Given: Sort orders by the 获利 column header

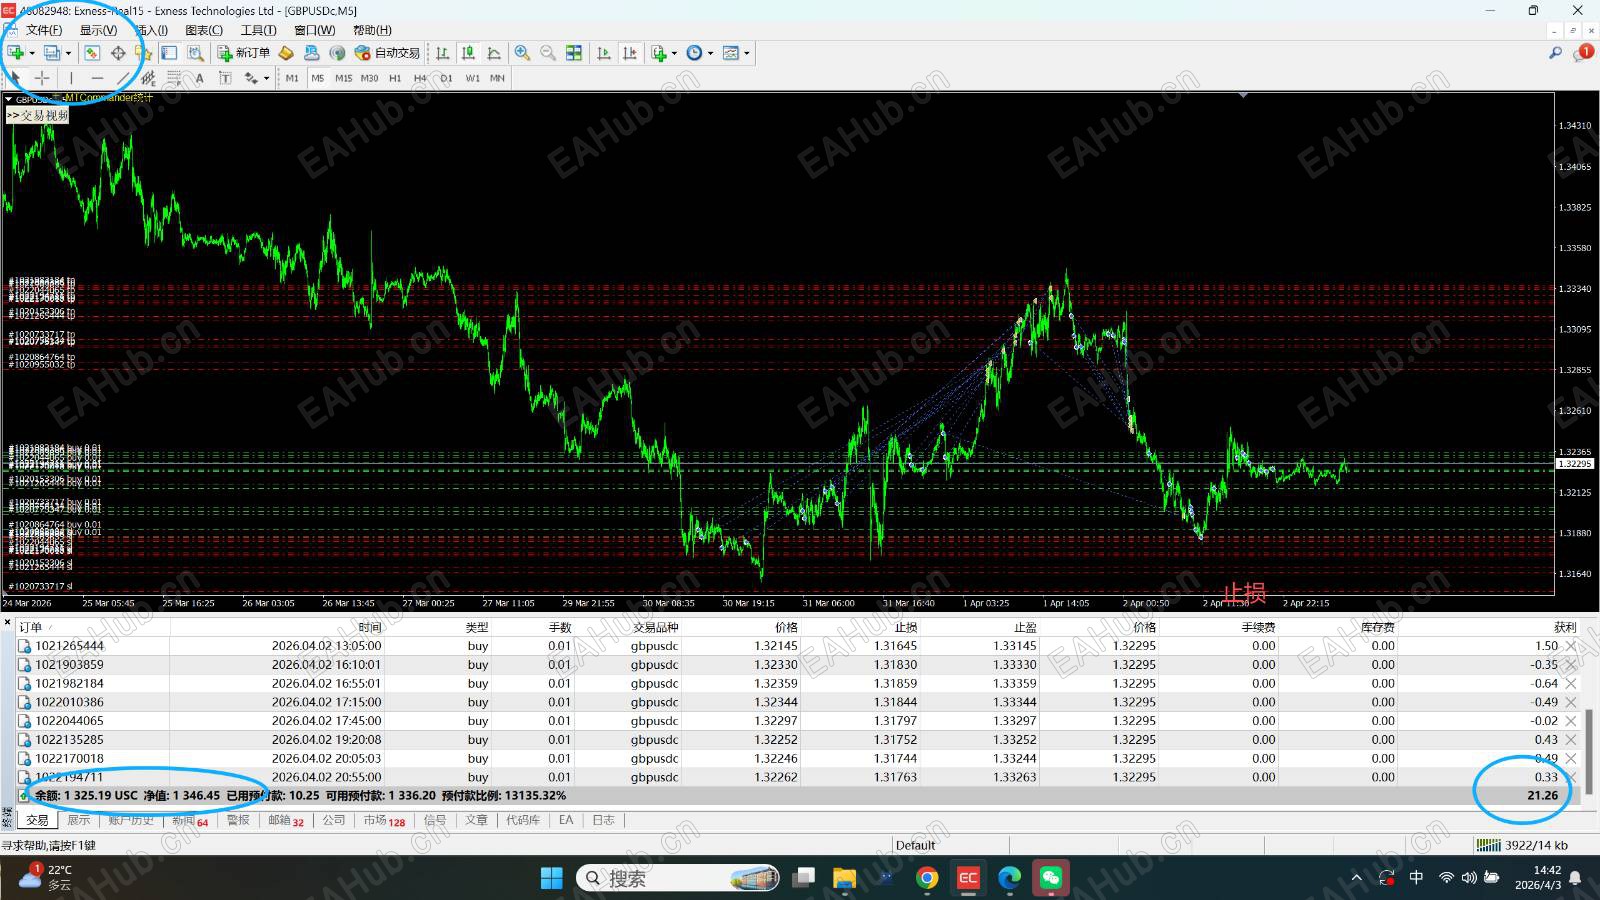Looking at the screenshot, I should pos(1565,627).
